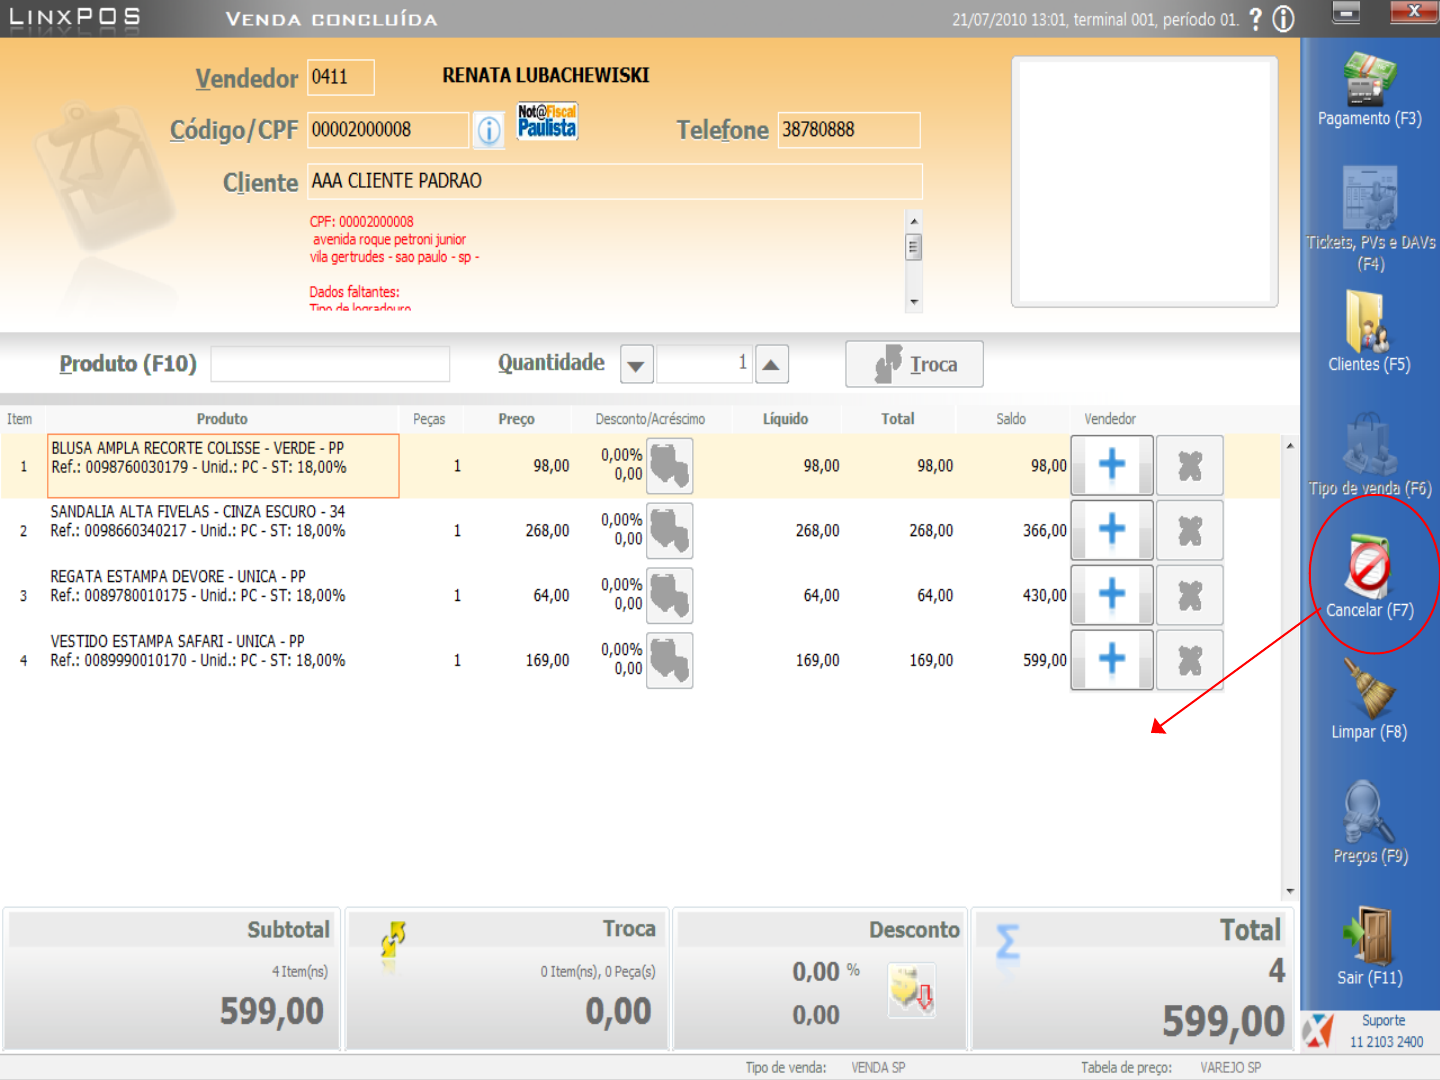Add seller plus for BLUSA AMPLA row
1440x1080 pixels.
(1112, 465)
